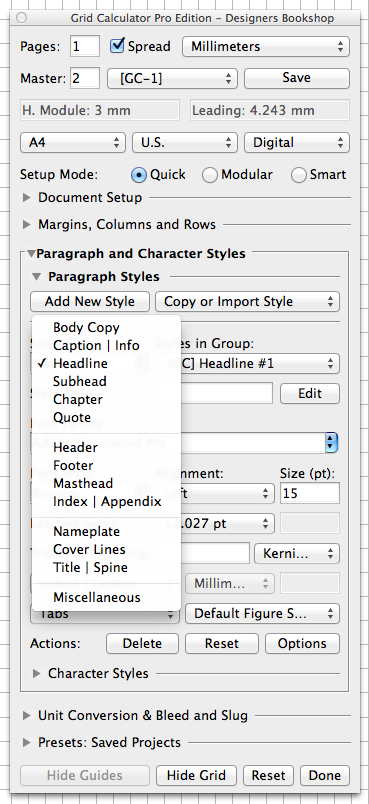
Task: Choose Quote from the style menu
Action: pos(106,417)
